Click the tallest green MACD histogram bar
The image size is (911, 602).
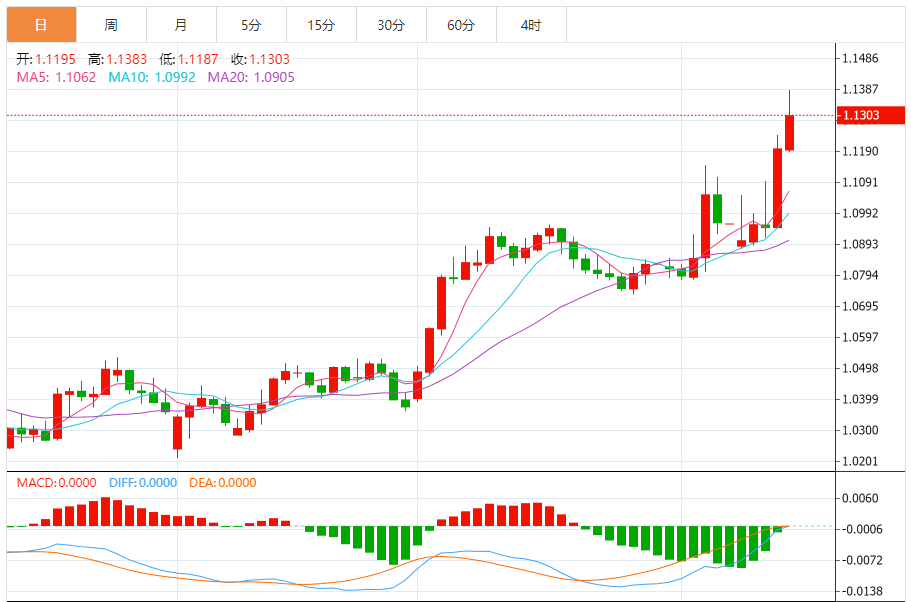click(x=741, y=547)
